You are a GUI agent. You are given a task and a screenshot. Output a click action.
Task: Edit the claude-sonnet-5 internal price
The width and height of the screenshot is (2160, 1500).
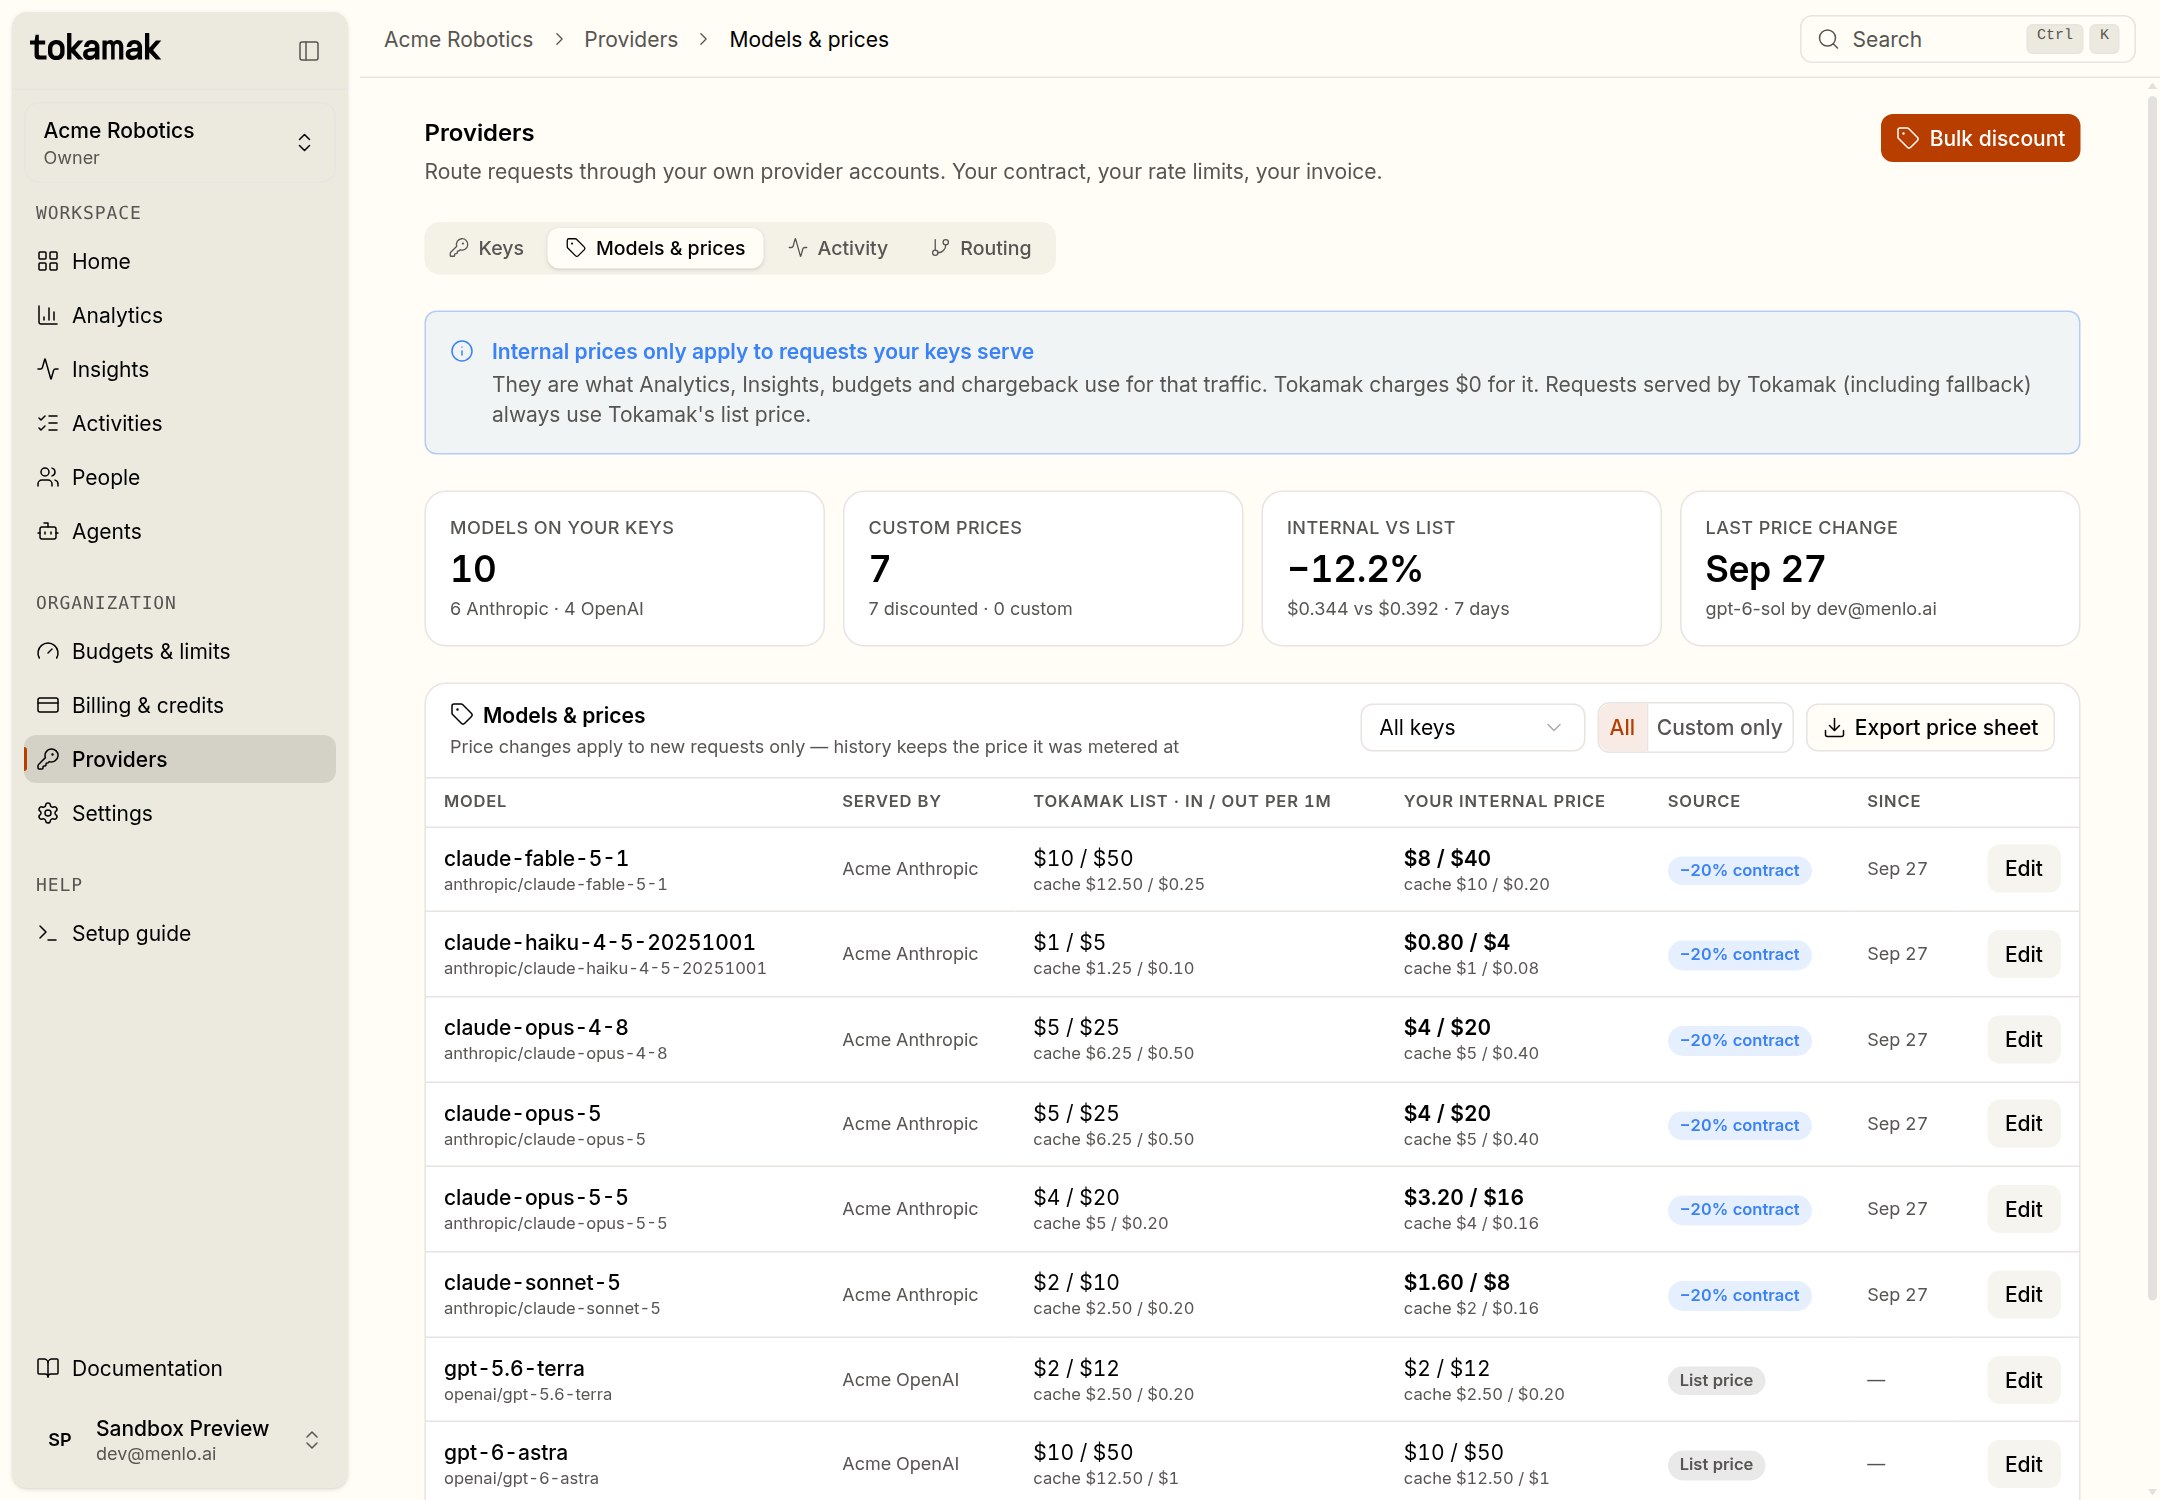point(2023,1295)
